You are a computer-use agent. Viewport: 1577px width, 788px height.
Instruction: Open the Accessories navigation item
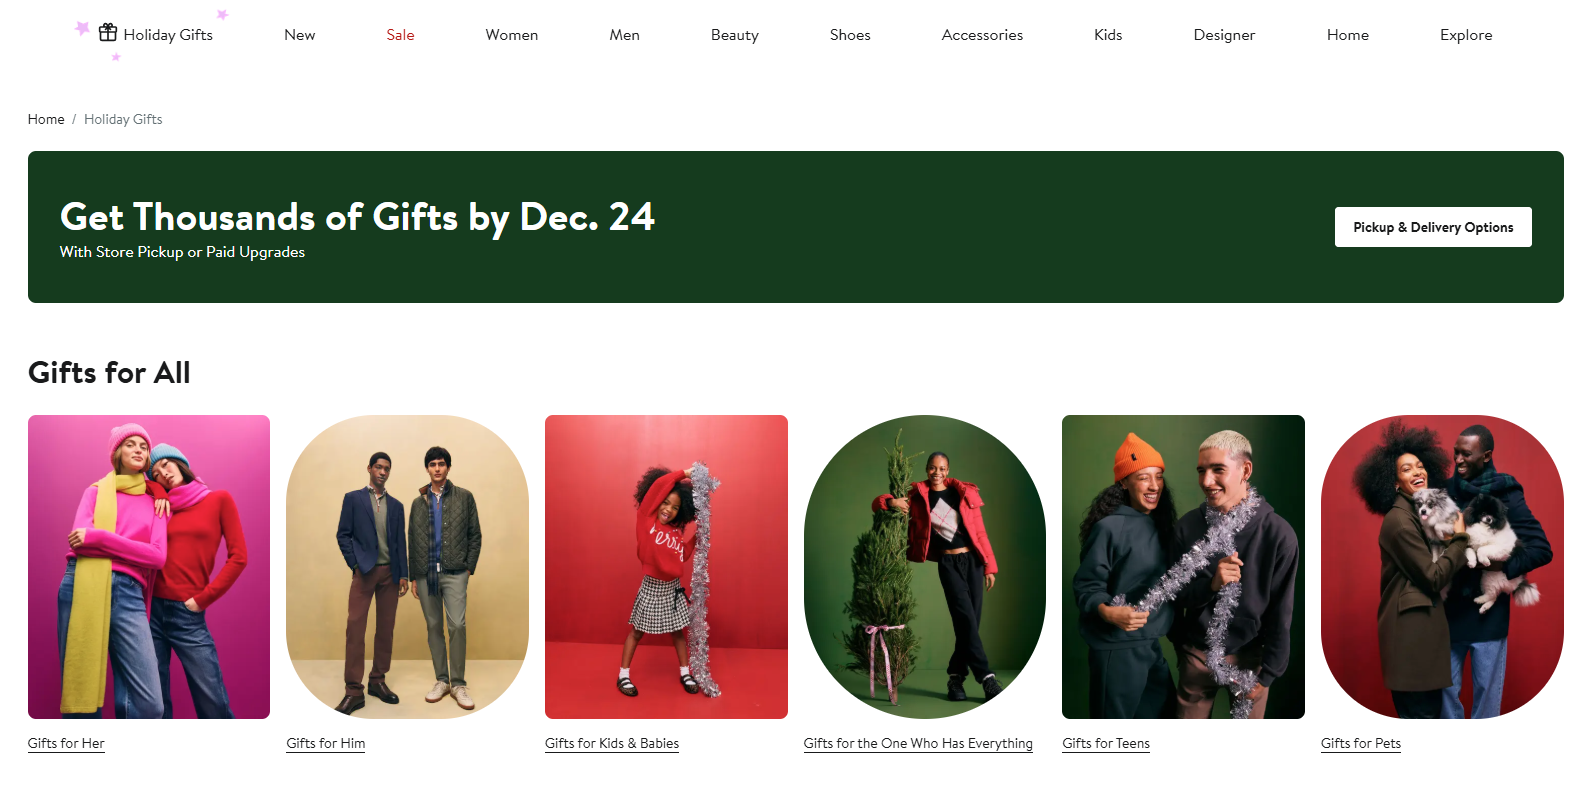(982, 35)
